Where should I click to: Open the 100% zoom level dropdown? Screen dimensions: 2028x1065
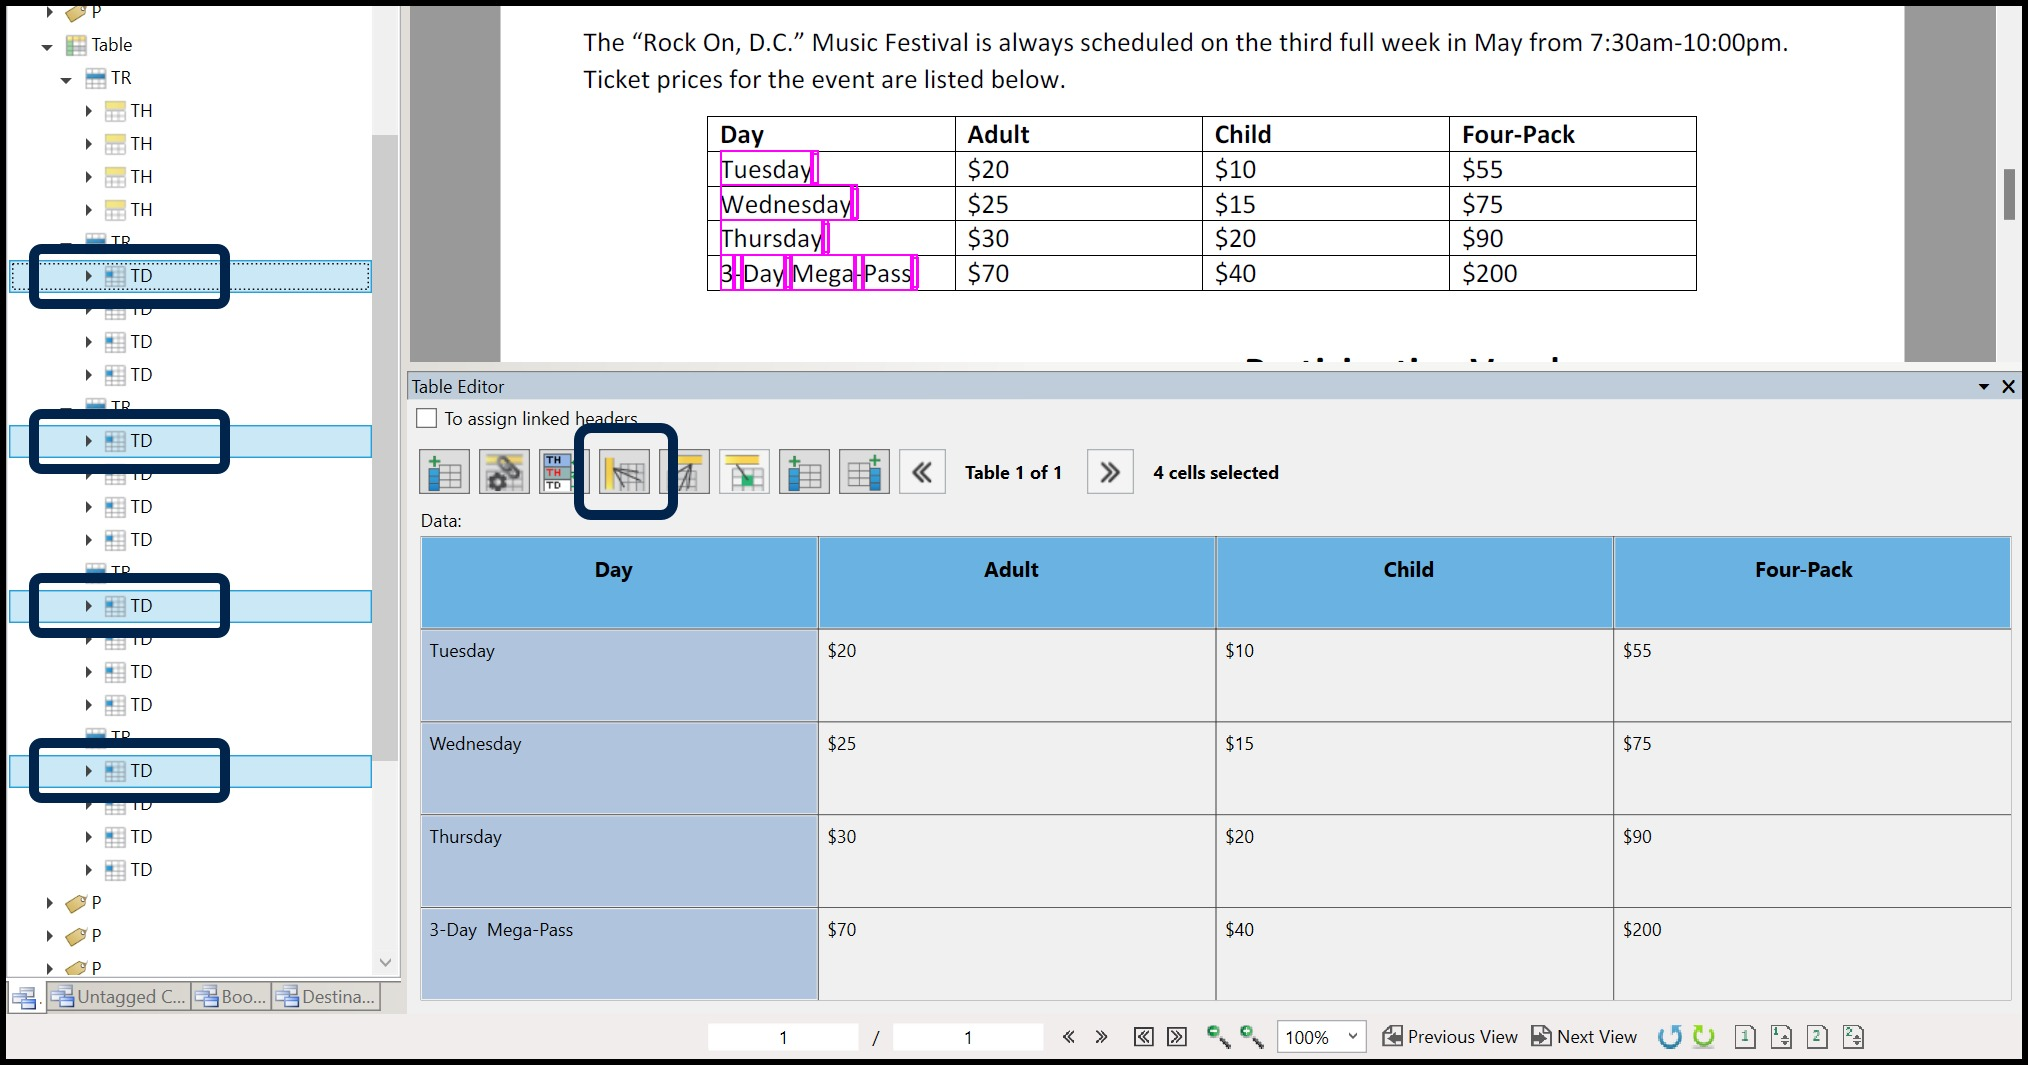(x=1353, y=1036)
